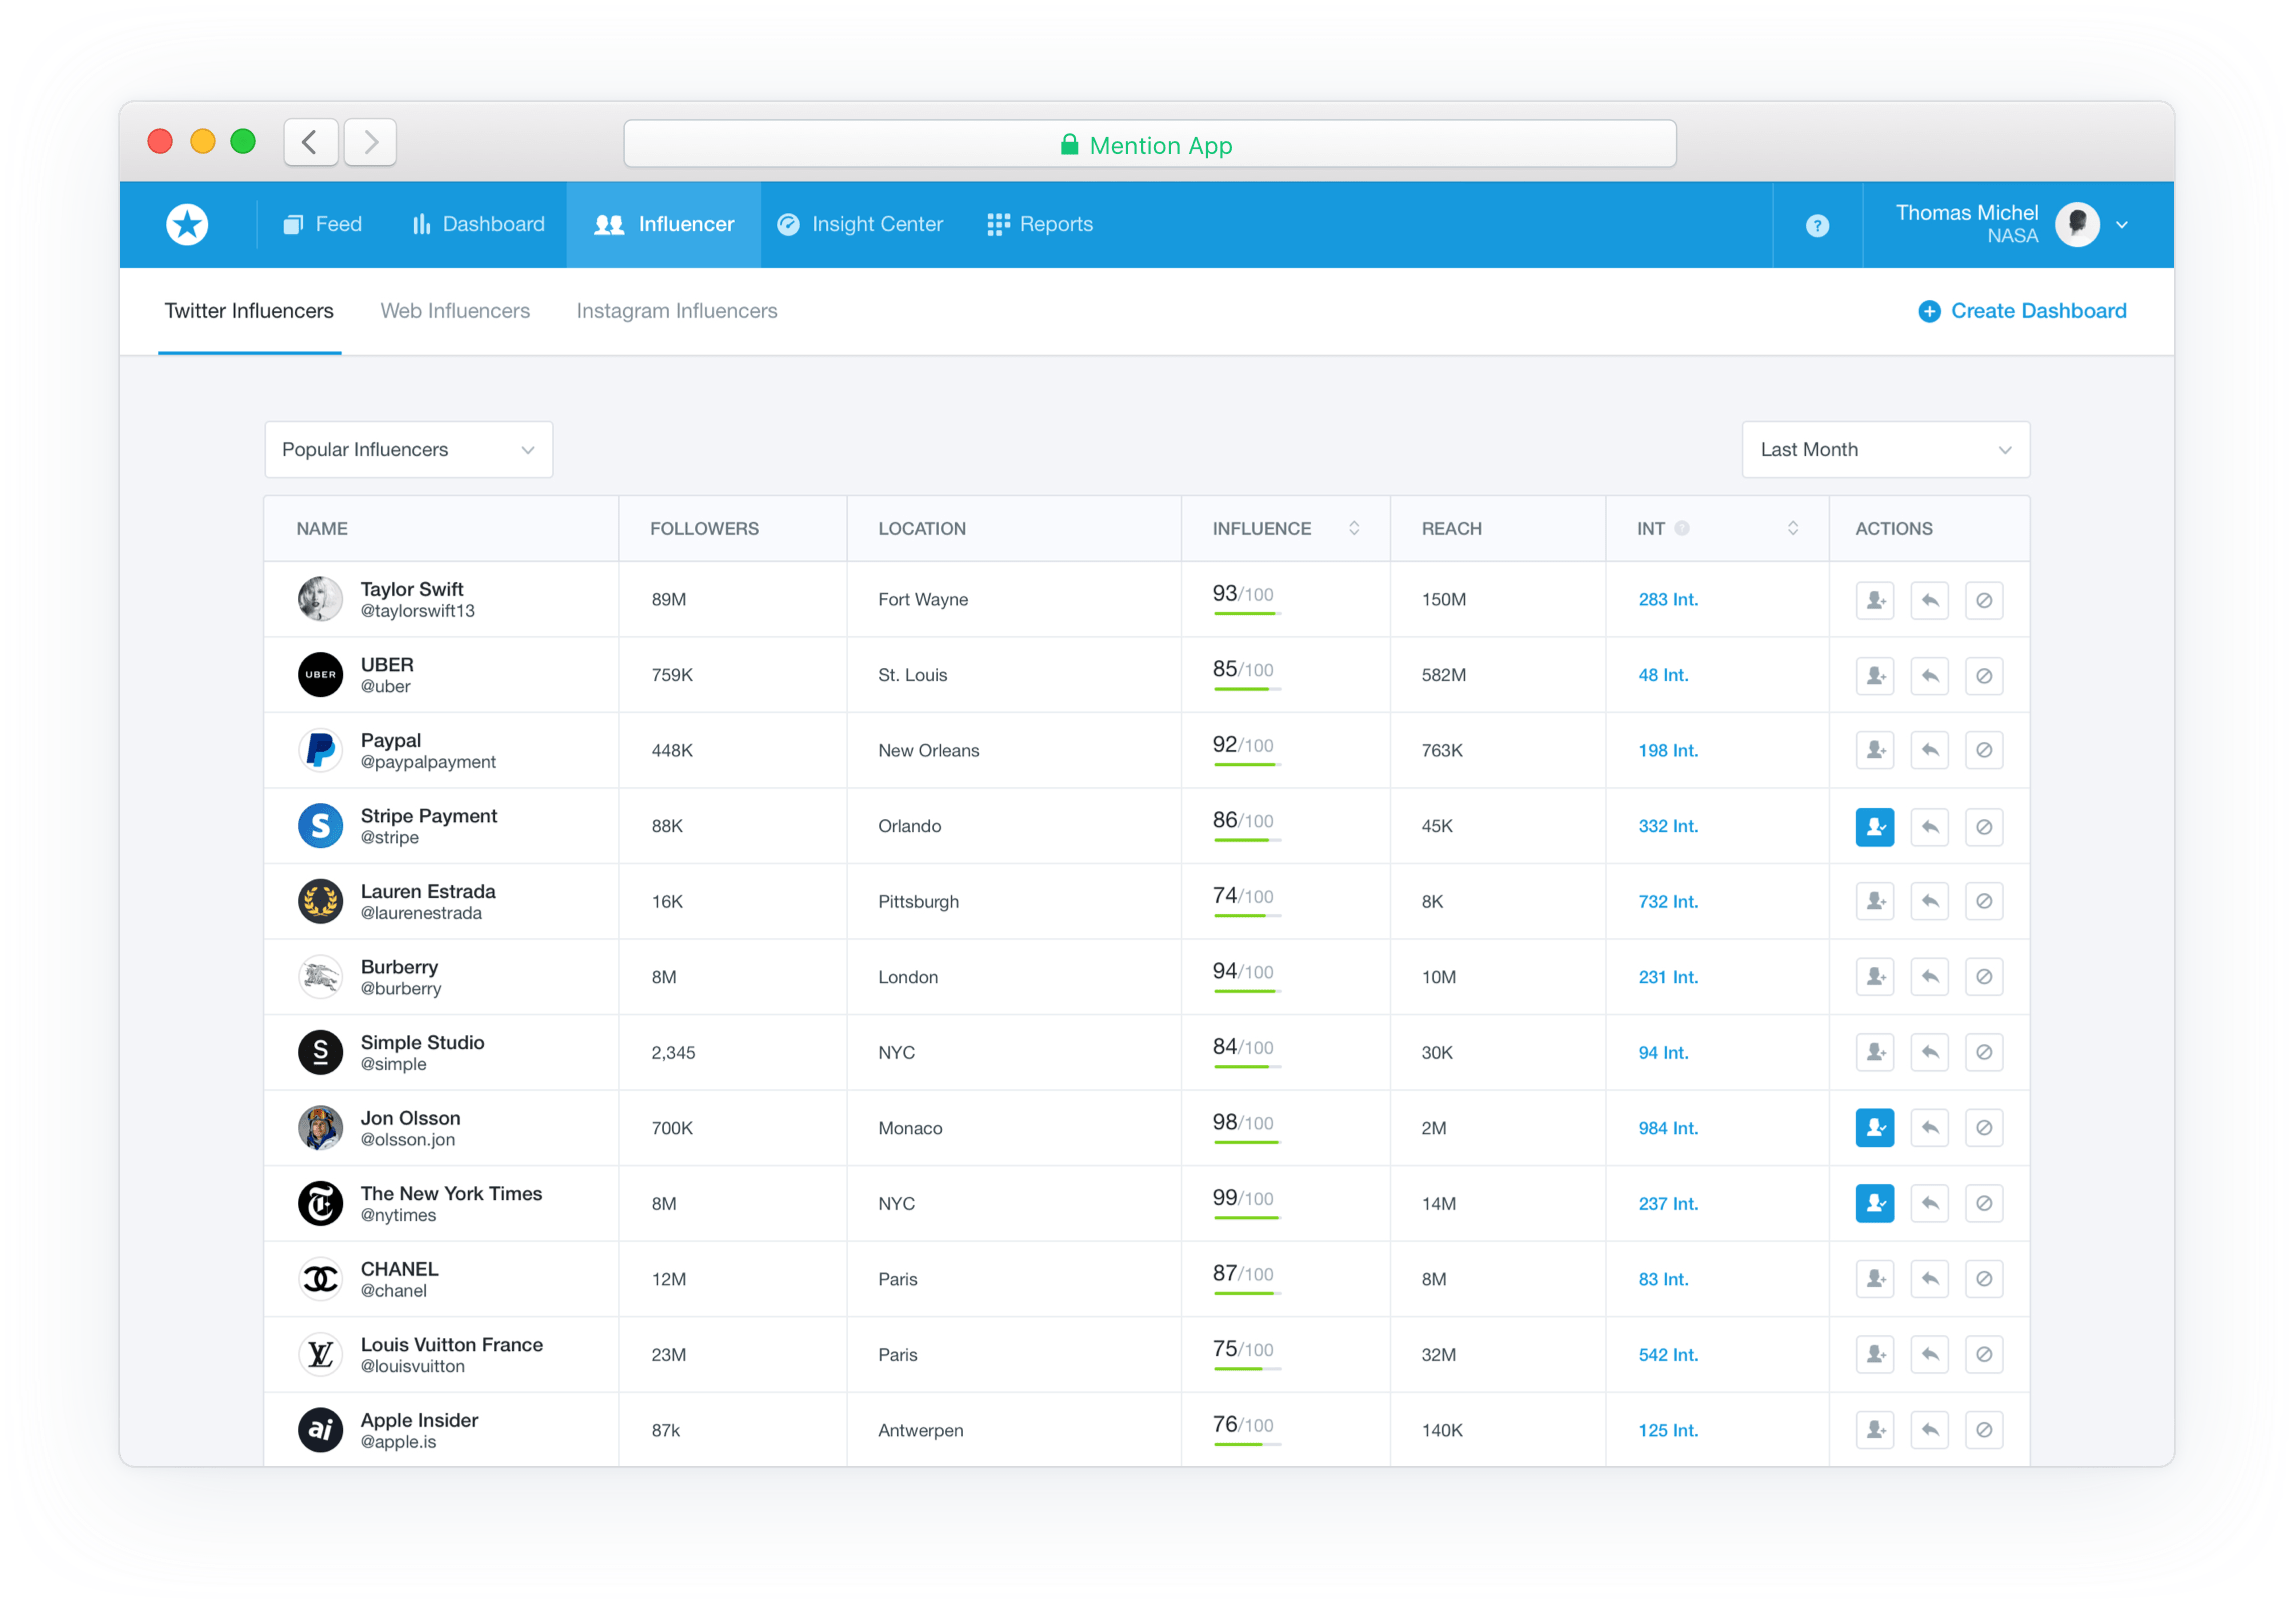Viewport: 2294px width, 1604px height.
Task: Reply to Paypal
Action: point(1929,750)
